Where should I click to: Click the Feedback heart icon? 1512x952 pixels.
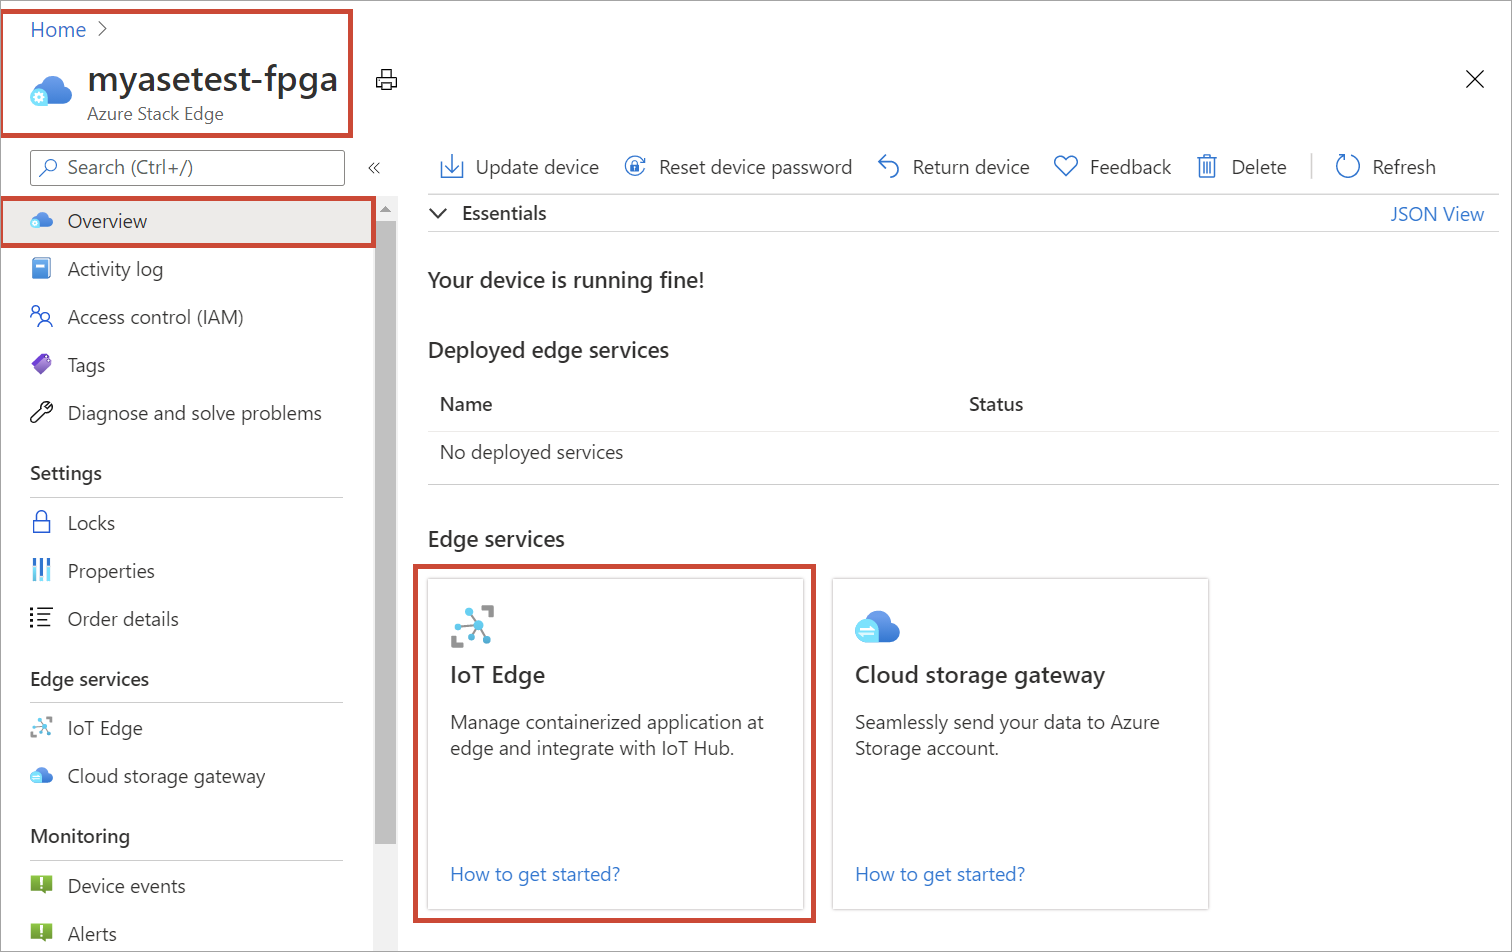tap(1066, 166)
